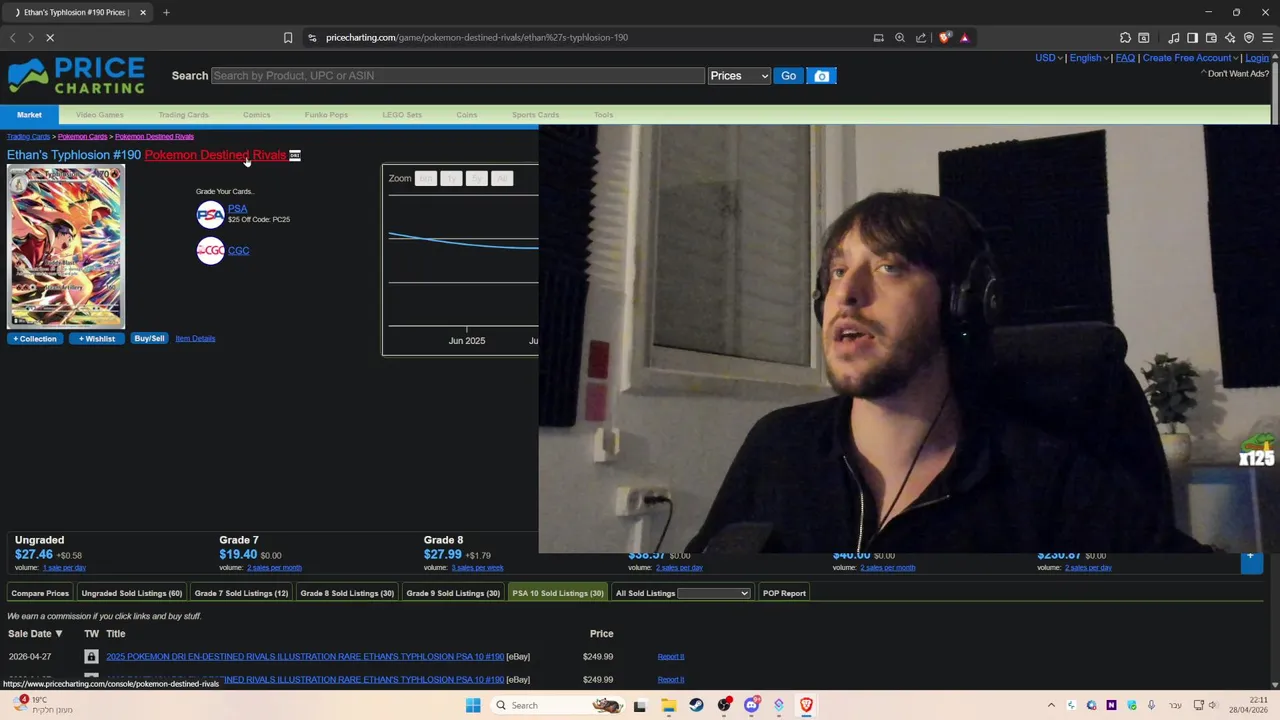Open Discord from the taskbar

(752, 705)
